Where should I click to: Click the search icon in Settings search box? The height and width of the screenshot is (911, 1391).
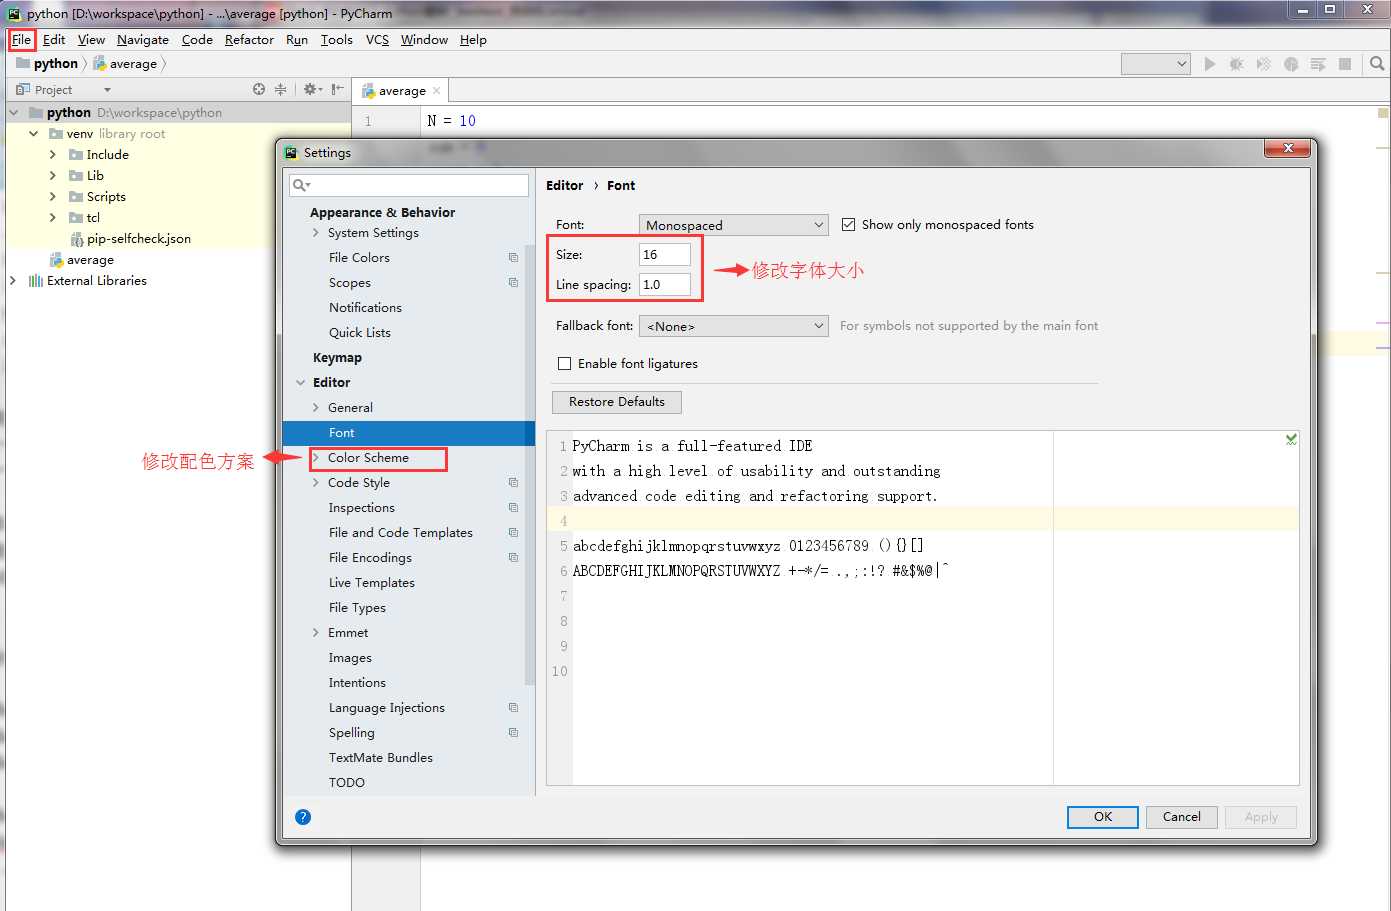point(301,185)
